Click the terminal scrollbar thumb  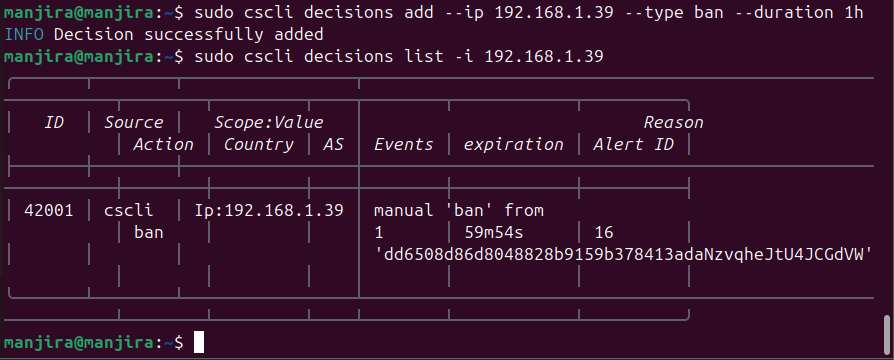pos(887,334)
